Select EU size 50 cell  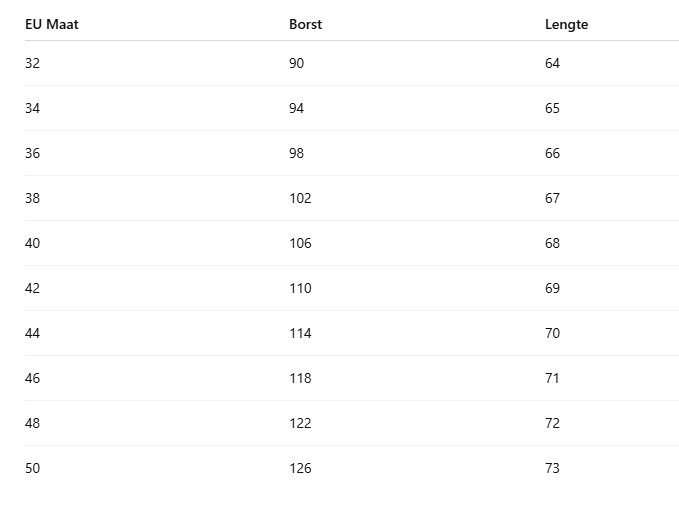click(x=32, y=469)
